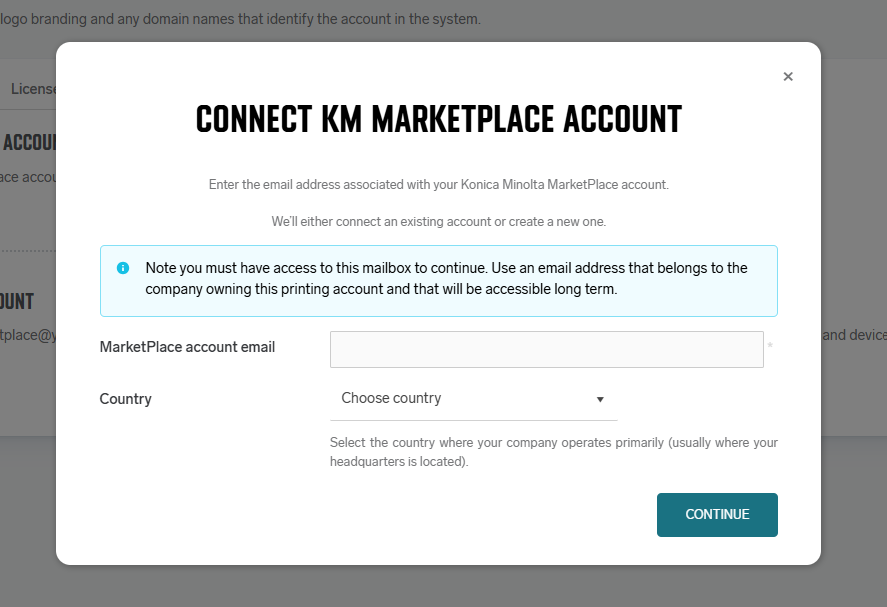Click the blue info icon in the note
Image resolution: width=887 pixels, height=607 pixels.
pyautogui.click(x=123, y=268)
